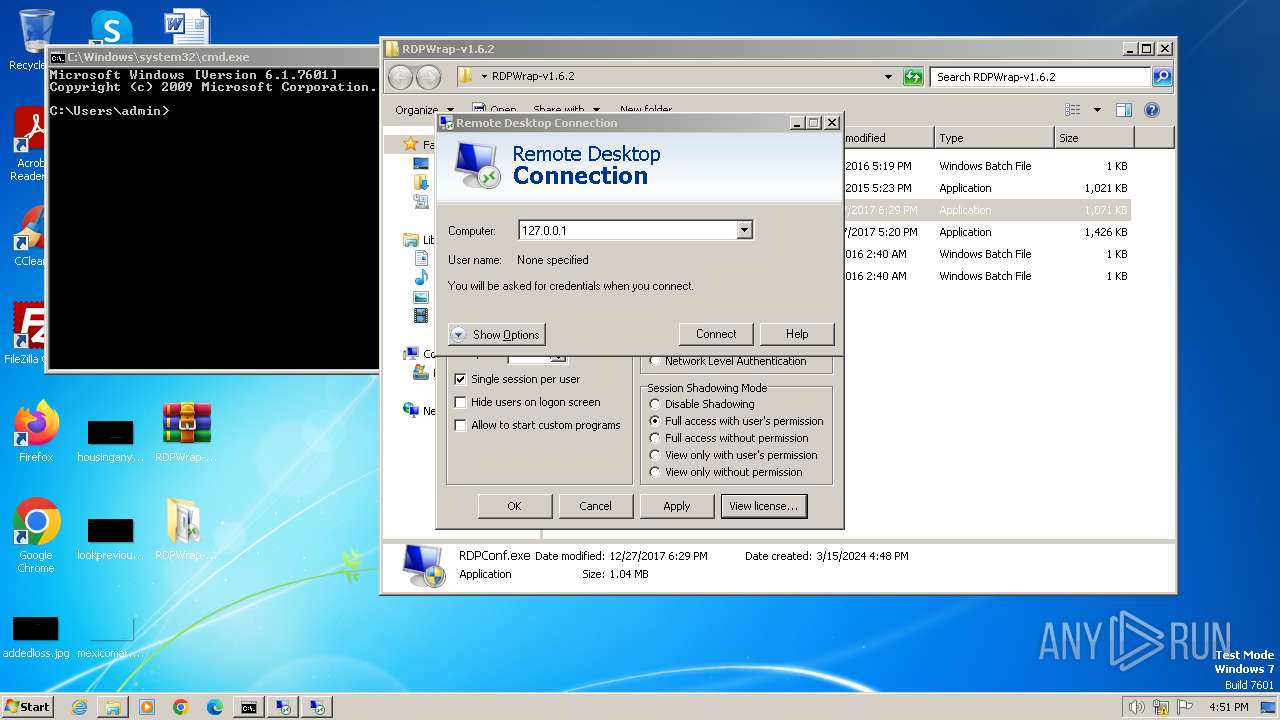Select the mexicomar file on desktop
The width and height of the screenshot is (1280, 720).
pyautogui.click(x=110, y=637)
